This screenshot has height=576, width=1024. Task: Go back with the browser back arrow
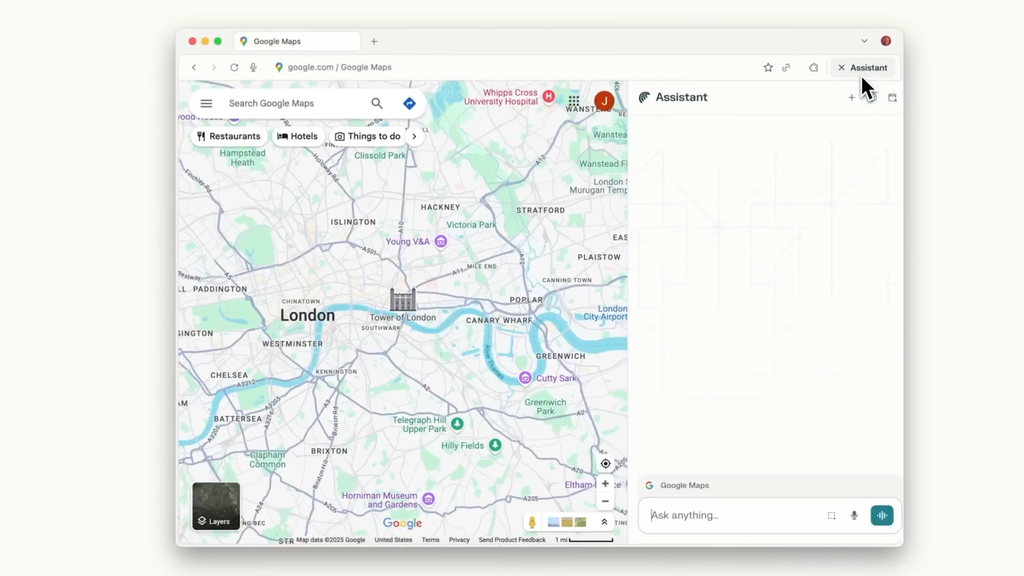point(194,67)
